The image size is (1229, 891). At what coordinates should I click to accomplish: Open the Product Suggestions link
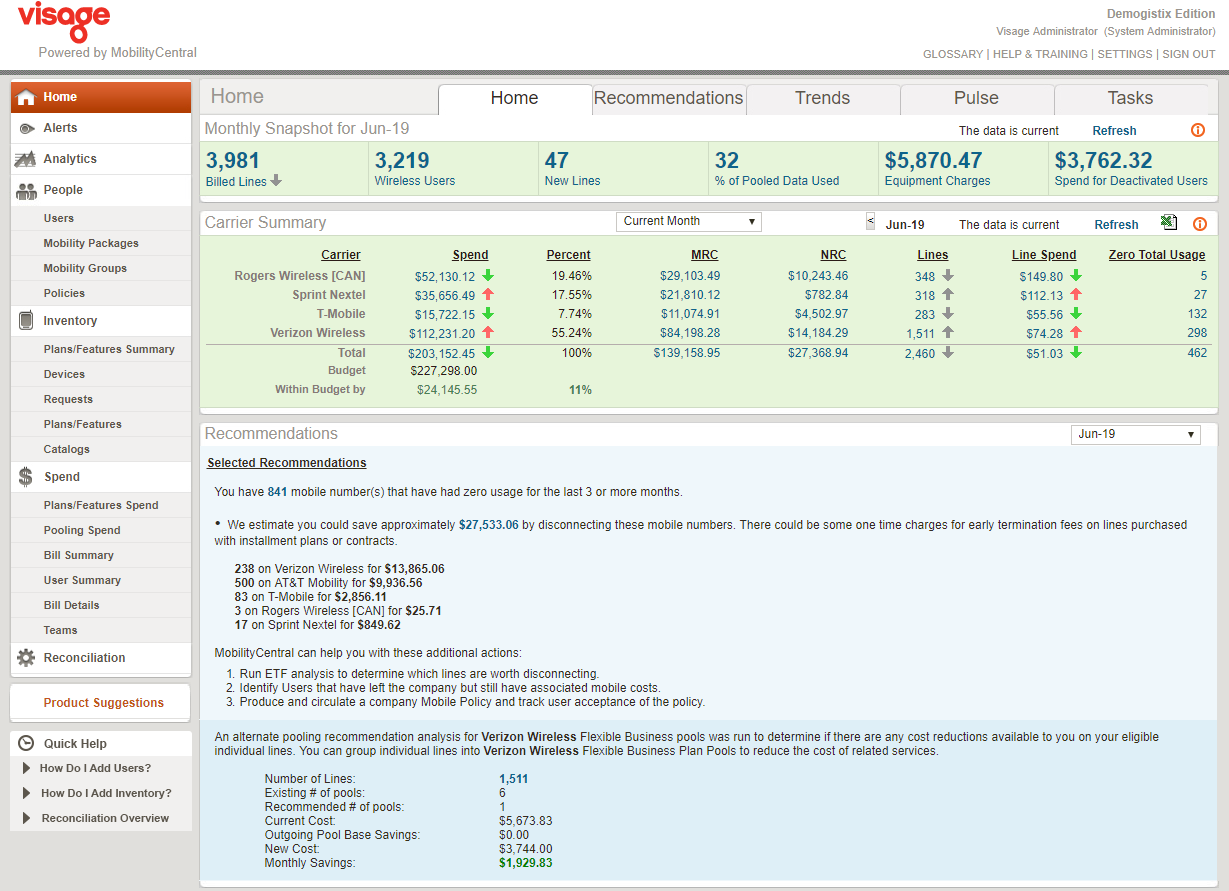click(x=103, y=703)
